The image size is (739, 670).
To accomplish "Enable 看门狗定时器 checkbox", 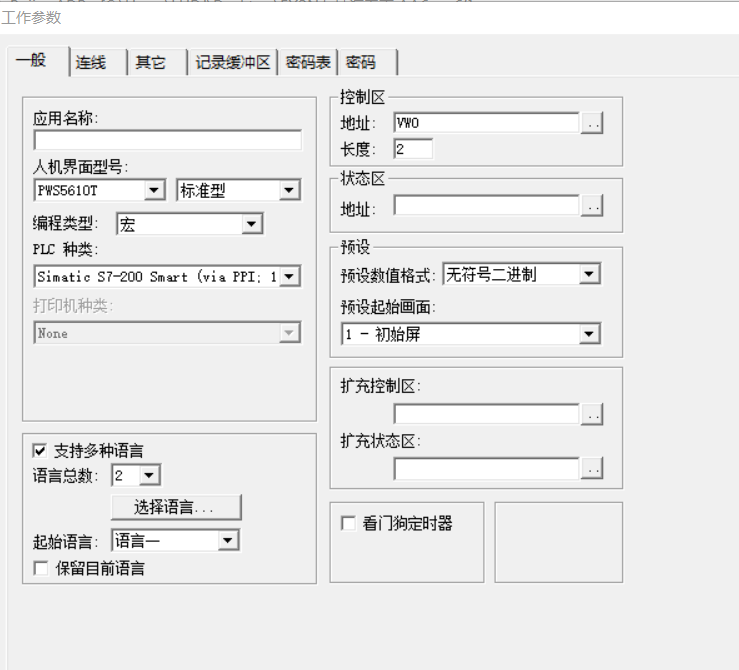I will click(x=348, y=523).
